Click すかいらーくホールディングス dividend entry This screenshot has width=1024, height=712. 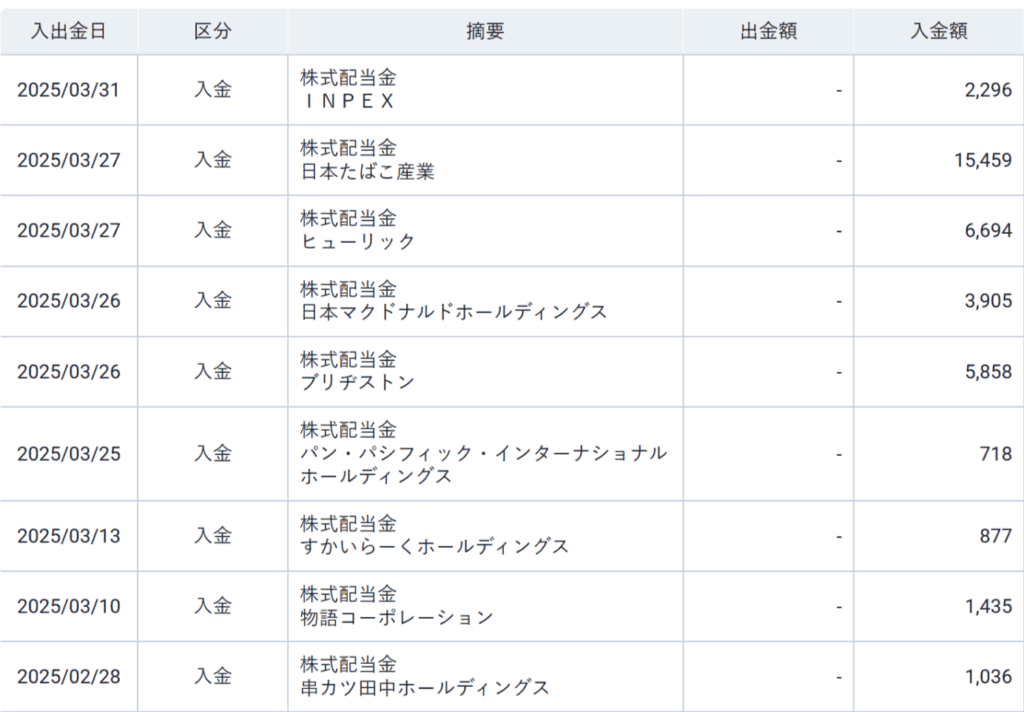coord(434,546)
